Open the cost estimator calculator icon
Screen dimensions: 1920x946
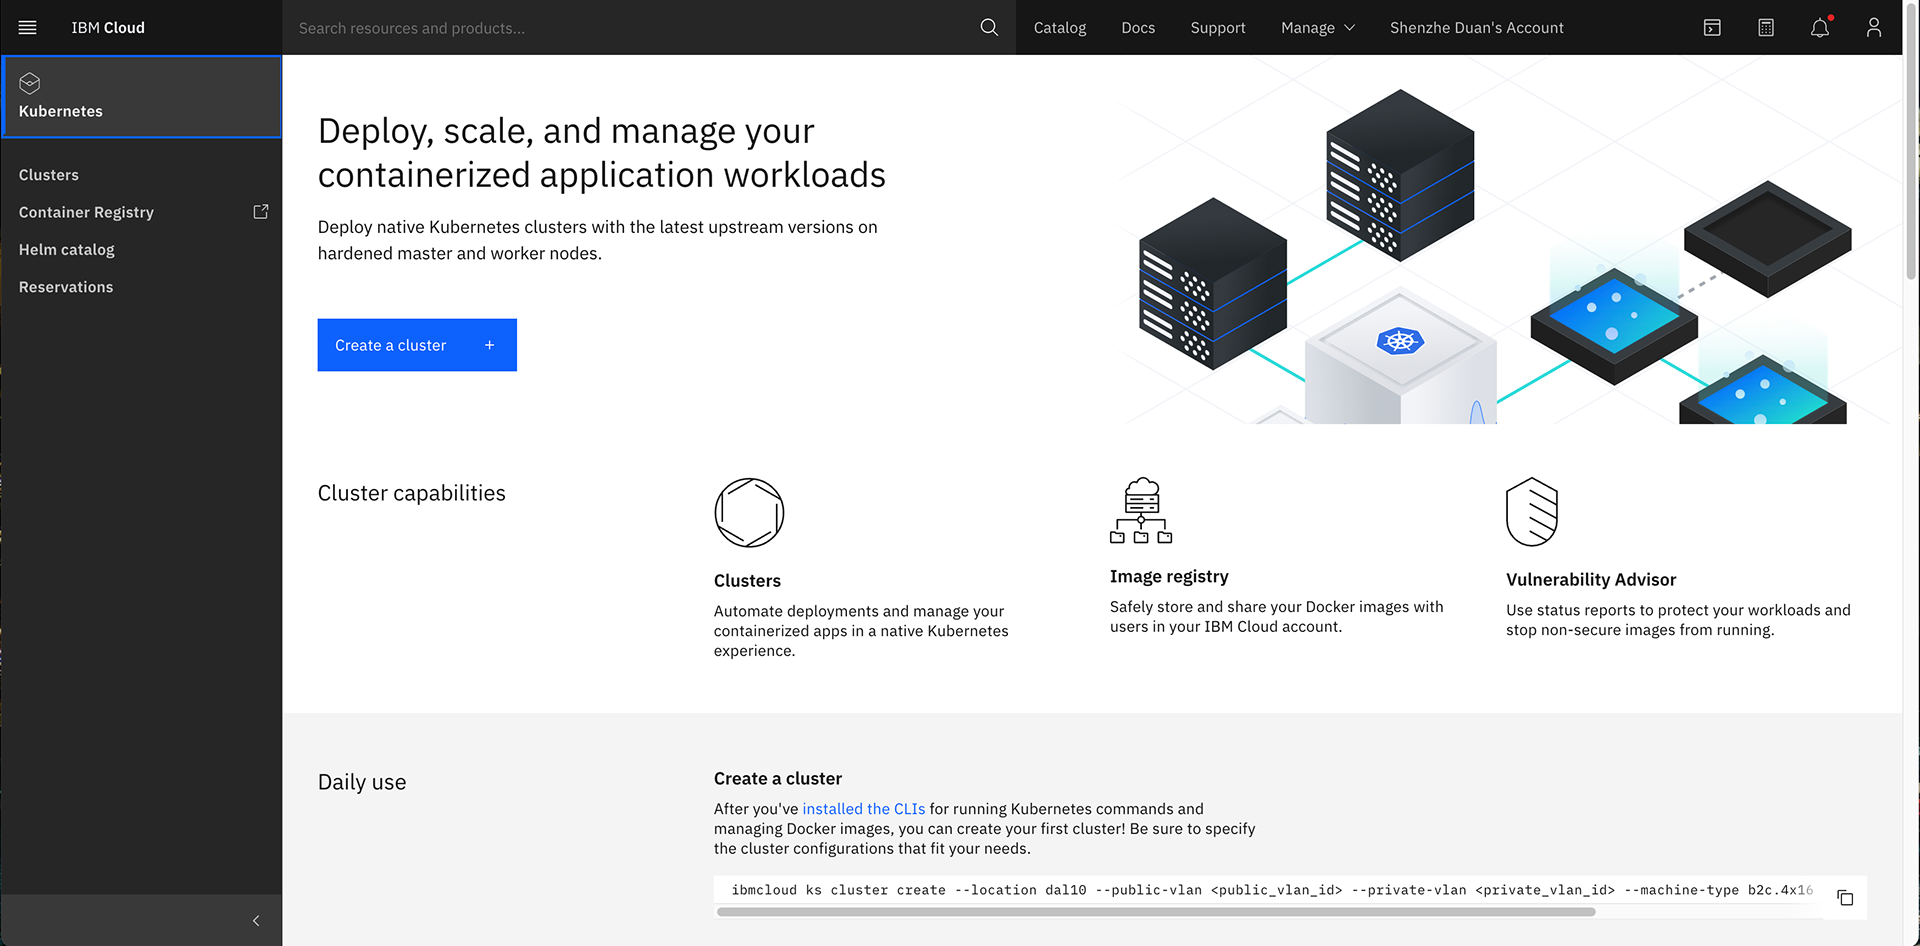point(1766,28)
